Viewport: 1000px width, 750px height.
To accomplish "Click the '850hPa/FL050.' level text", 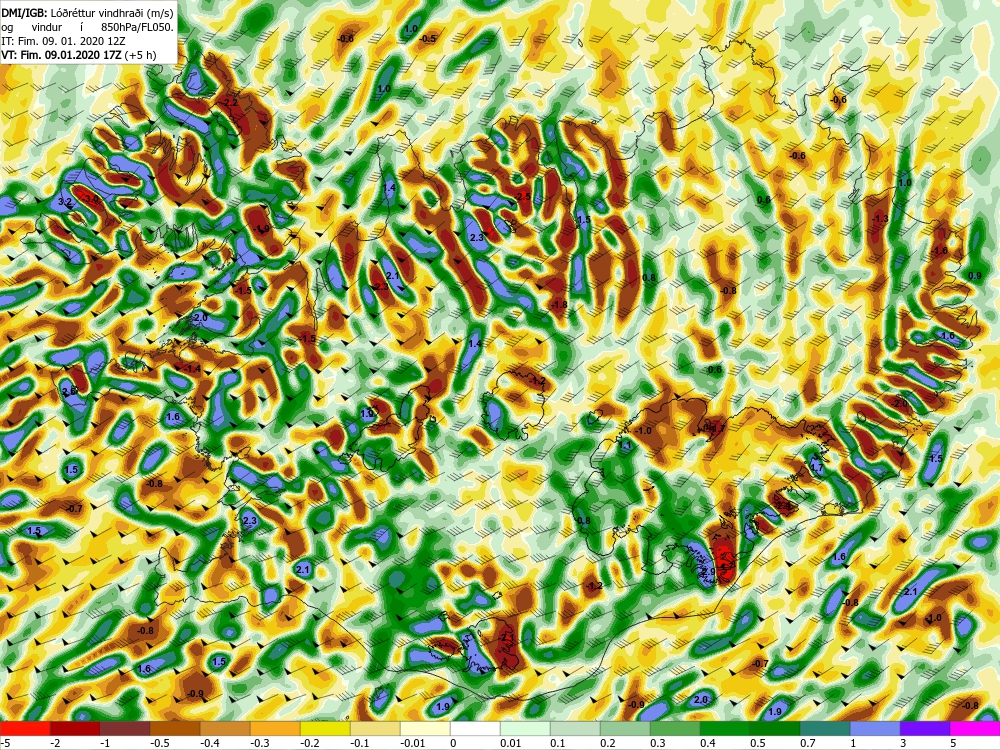I will [137, 27].
